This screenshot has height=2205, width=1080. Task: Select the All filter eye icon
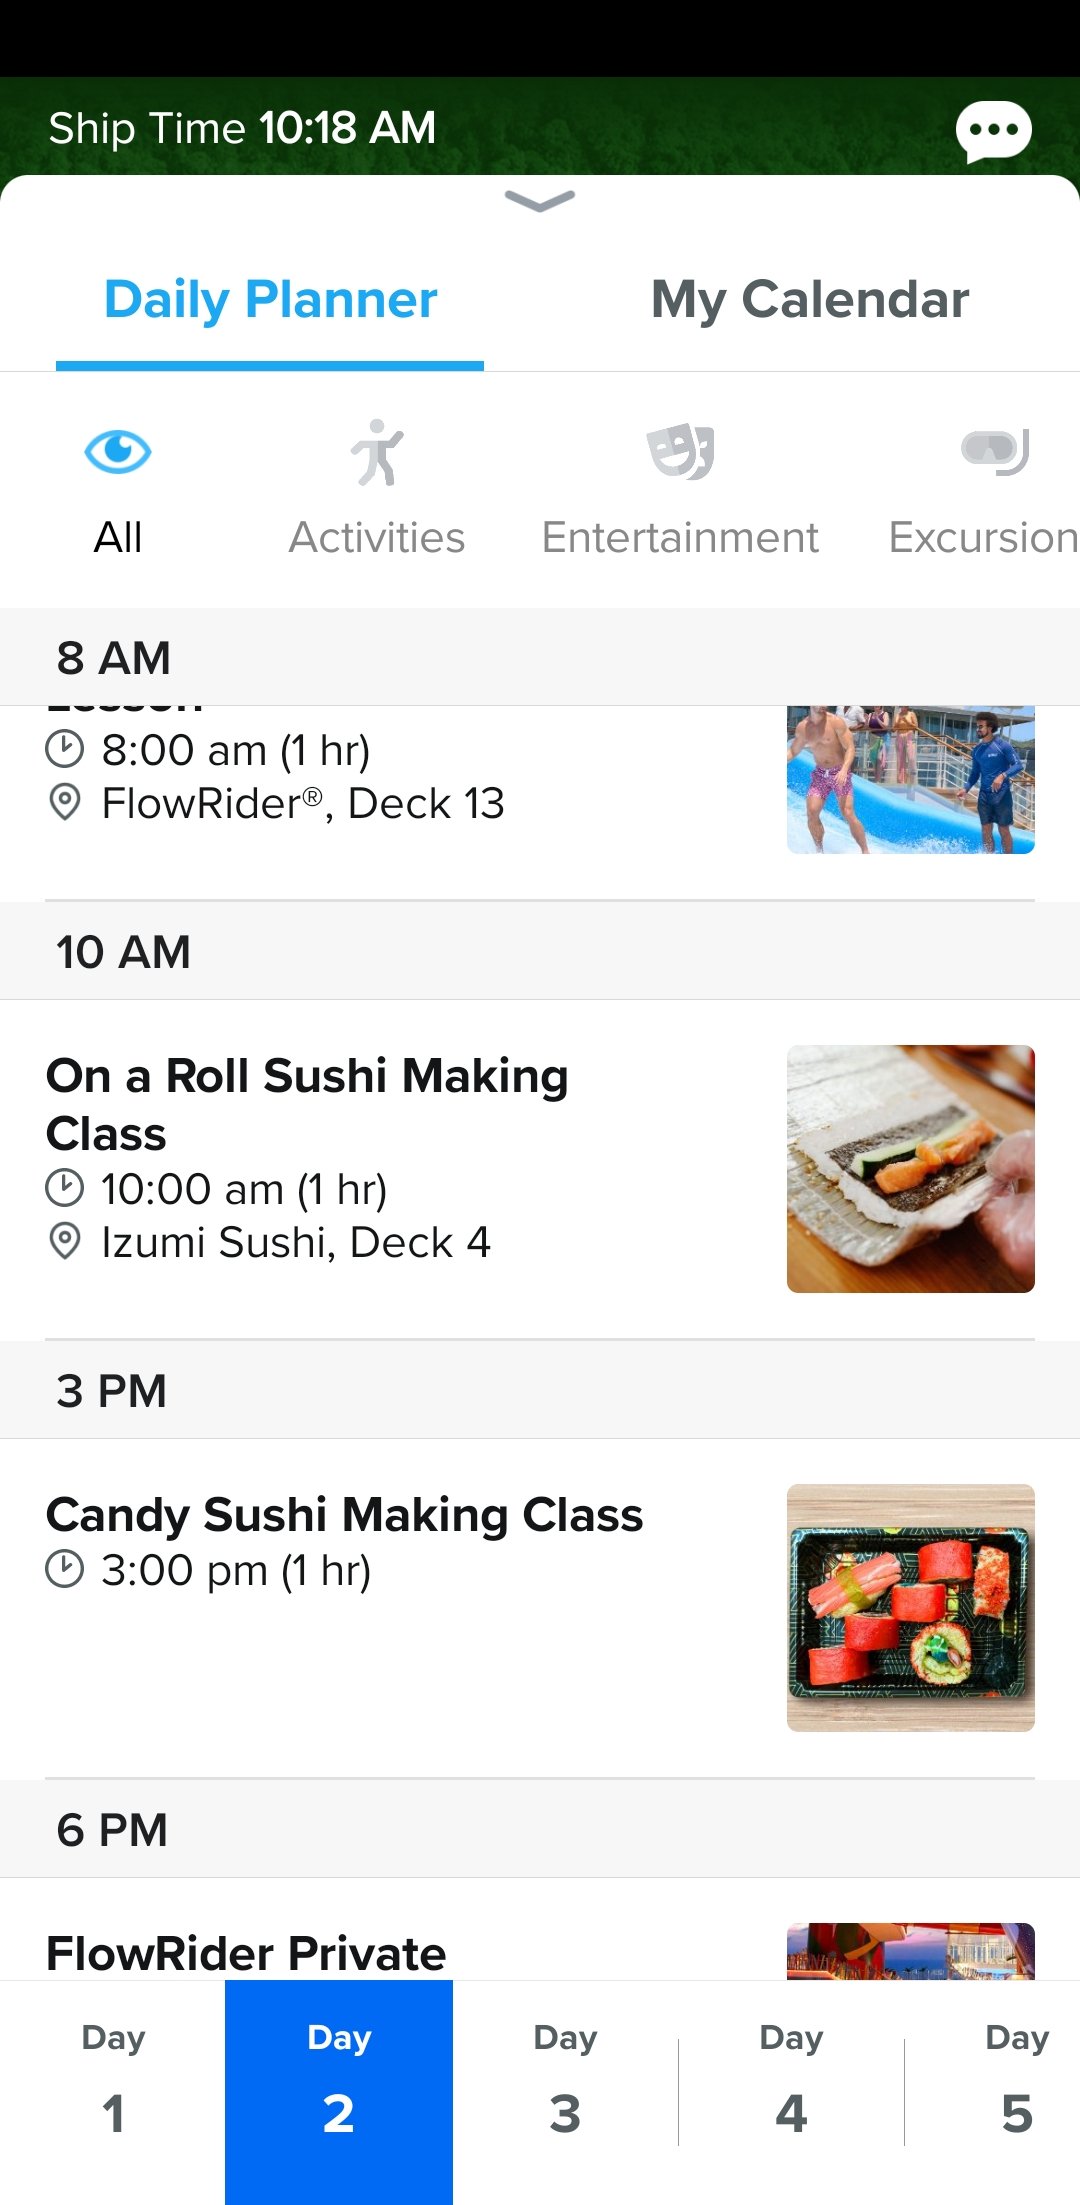click(x=118, y=452)
